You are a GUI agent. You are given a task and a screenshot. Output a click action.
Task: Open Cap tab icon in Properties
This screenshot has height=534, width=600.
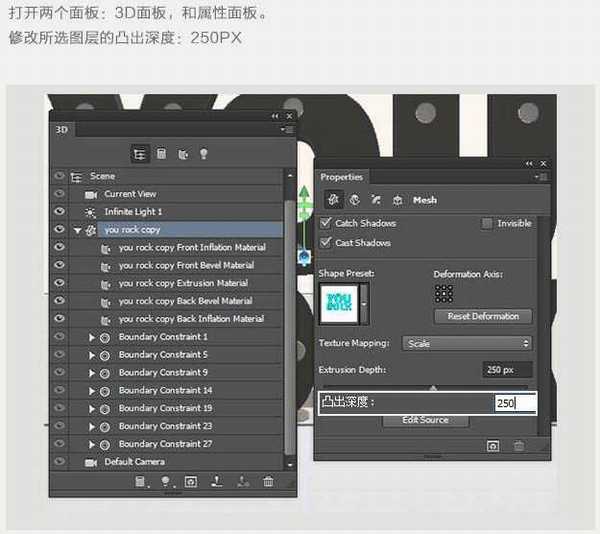coord(376,200)
